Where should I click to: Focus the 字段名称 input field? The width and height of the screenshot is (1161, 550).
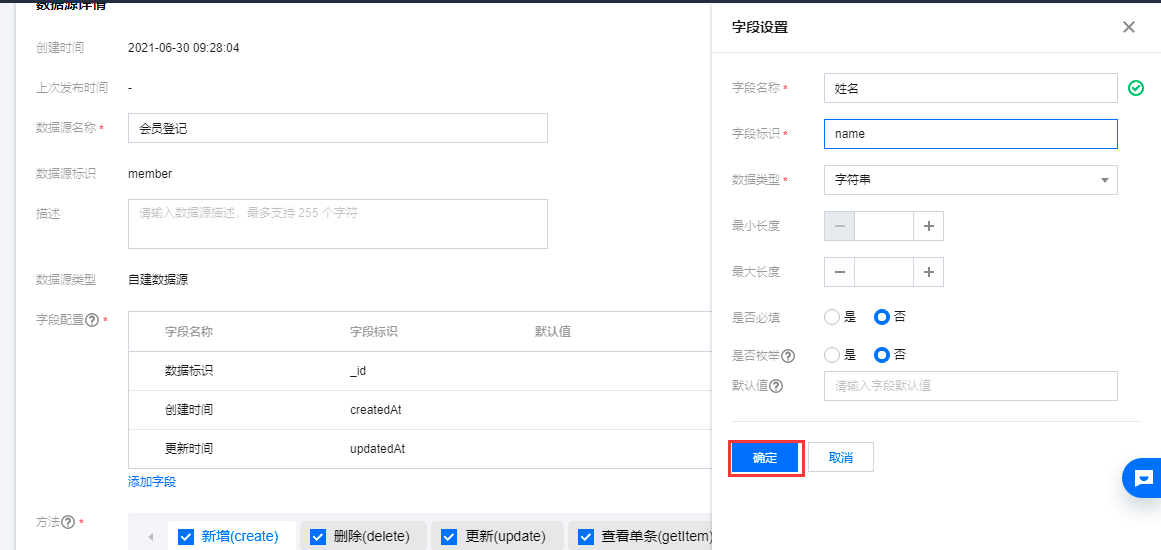pyautogui.click(x=971, y=88)
